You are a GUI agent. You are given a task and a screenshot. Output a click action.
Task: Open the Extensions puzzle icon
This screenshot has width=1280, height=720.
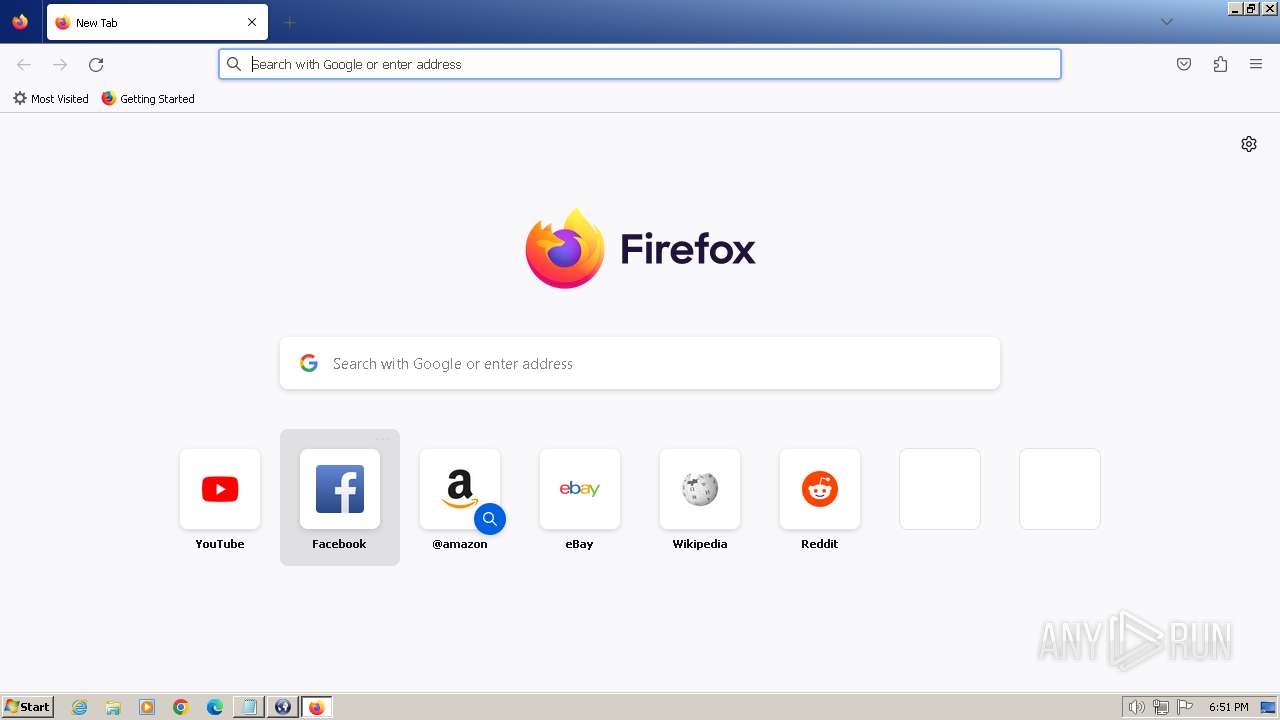[x=1220, y=64]
